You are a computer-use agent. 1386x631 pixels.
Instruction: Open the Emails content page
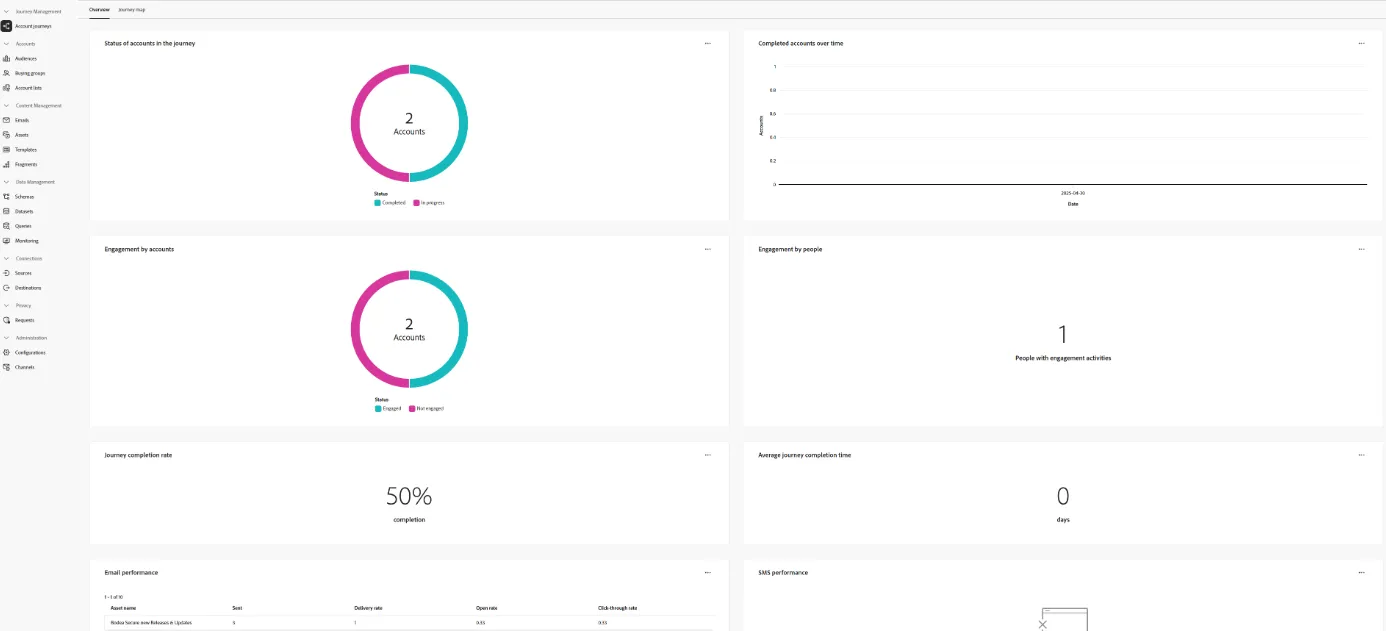tap(22, 120)
